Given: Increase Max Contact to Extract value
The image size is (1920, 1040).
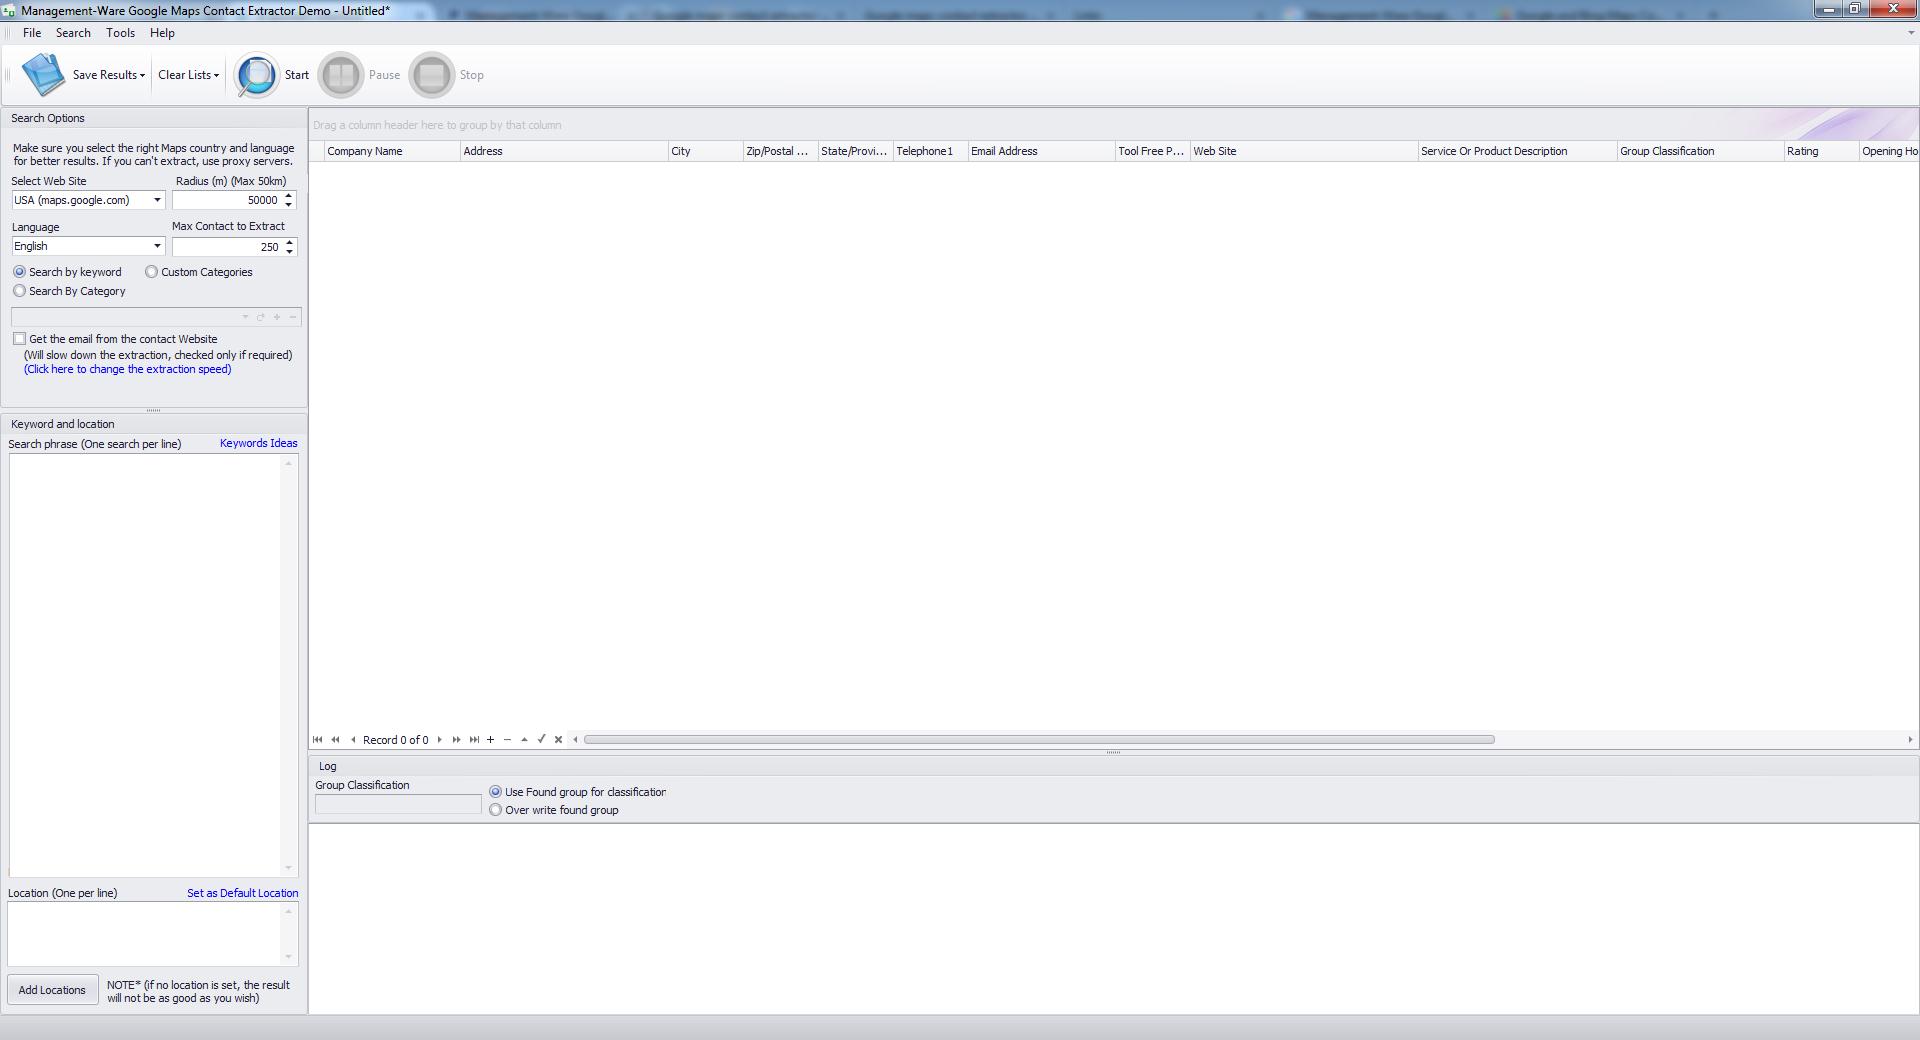Looking at the screenshot, I should click(x=289, y=242).
